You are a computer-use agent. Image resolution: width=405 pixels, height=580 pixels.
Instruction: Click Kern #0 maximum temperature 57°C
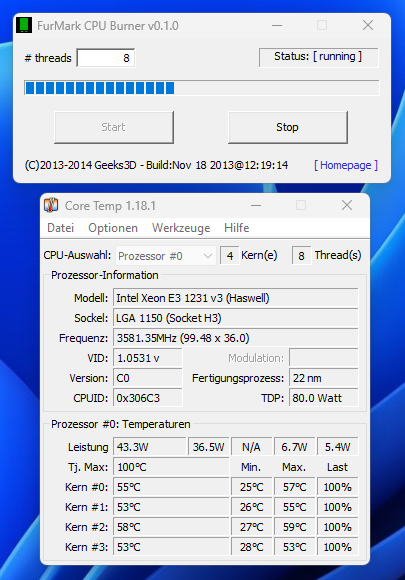tap(294, 487)
